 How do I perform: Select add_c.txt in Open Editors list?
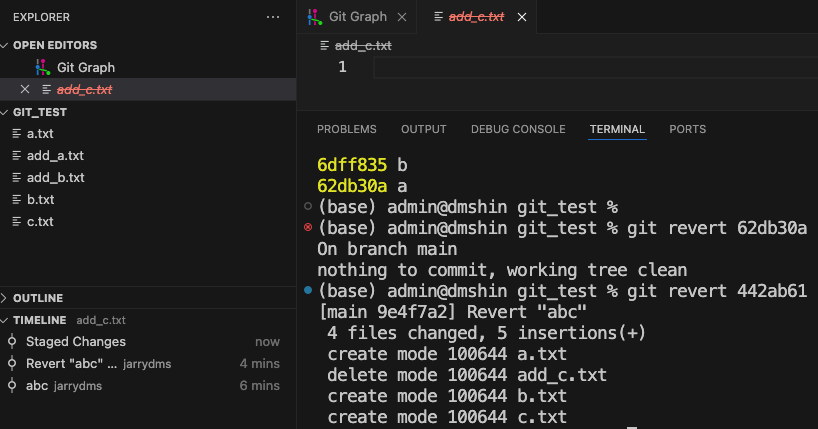click(148, 89)
